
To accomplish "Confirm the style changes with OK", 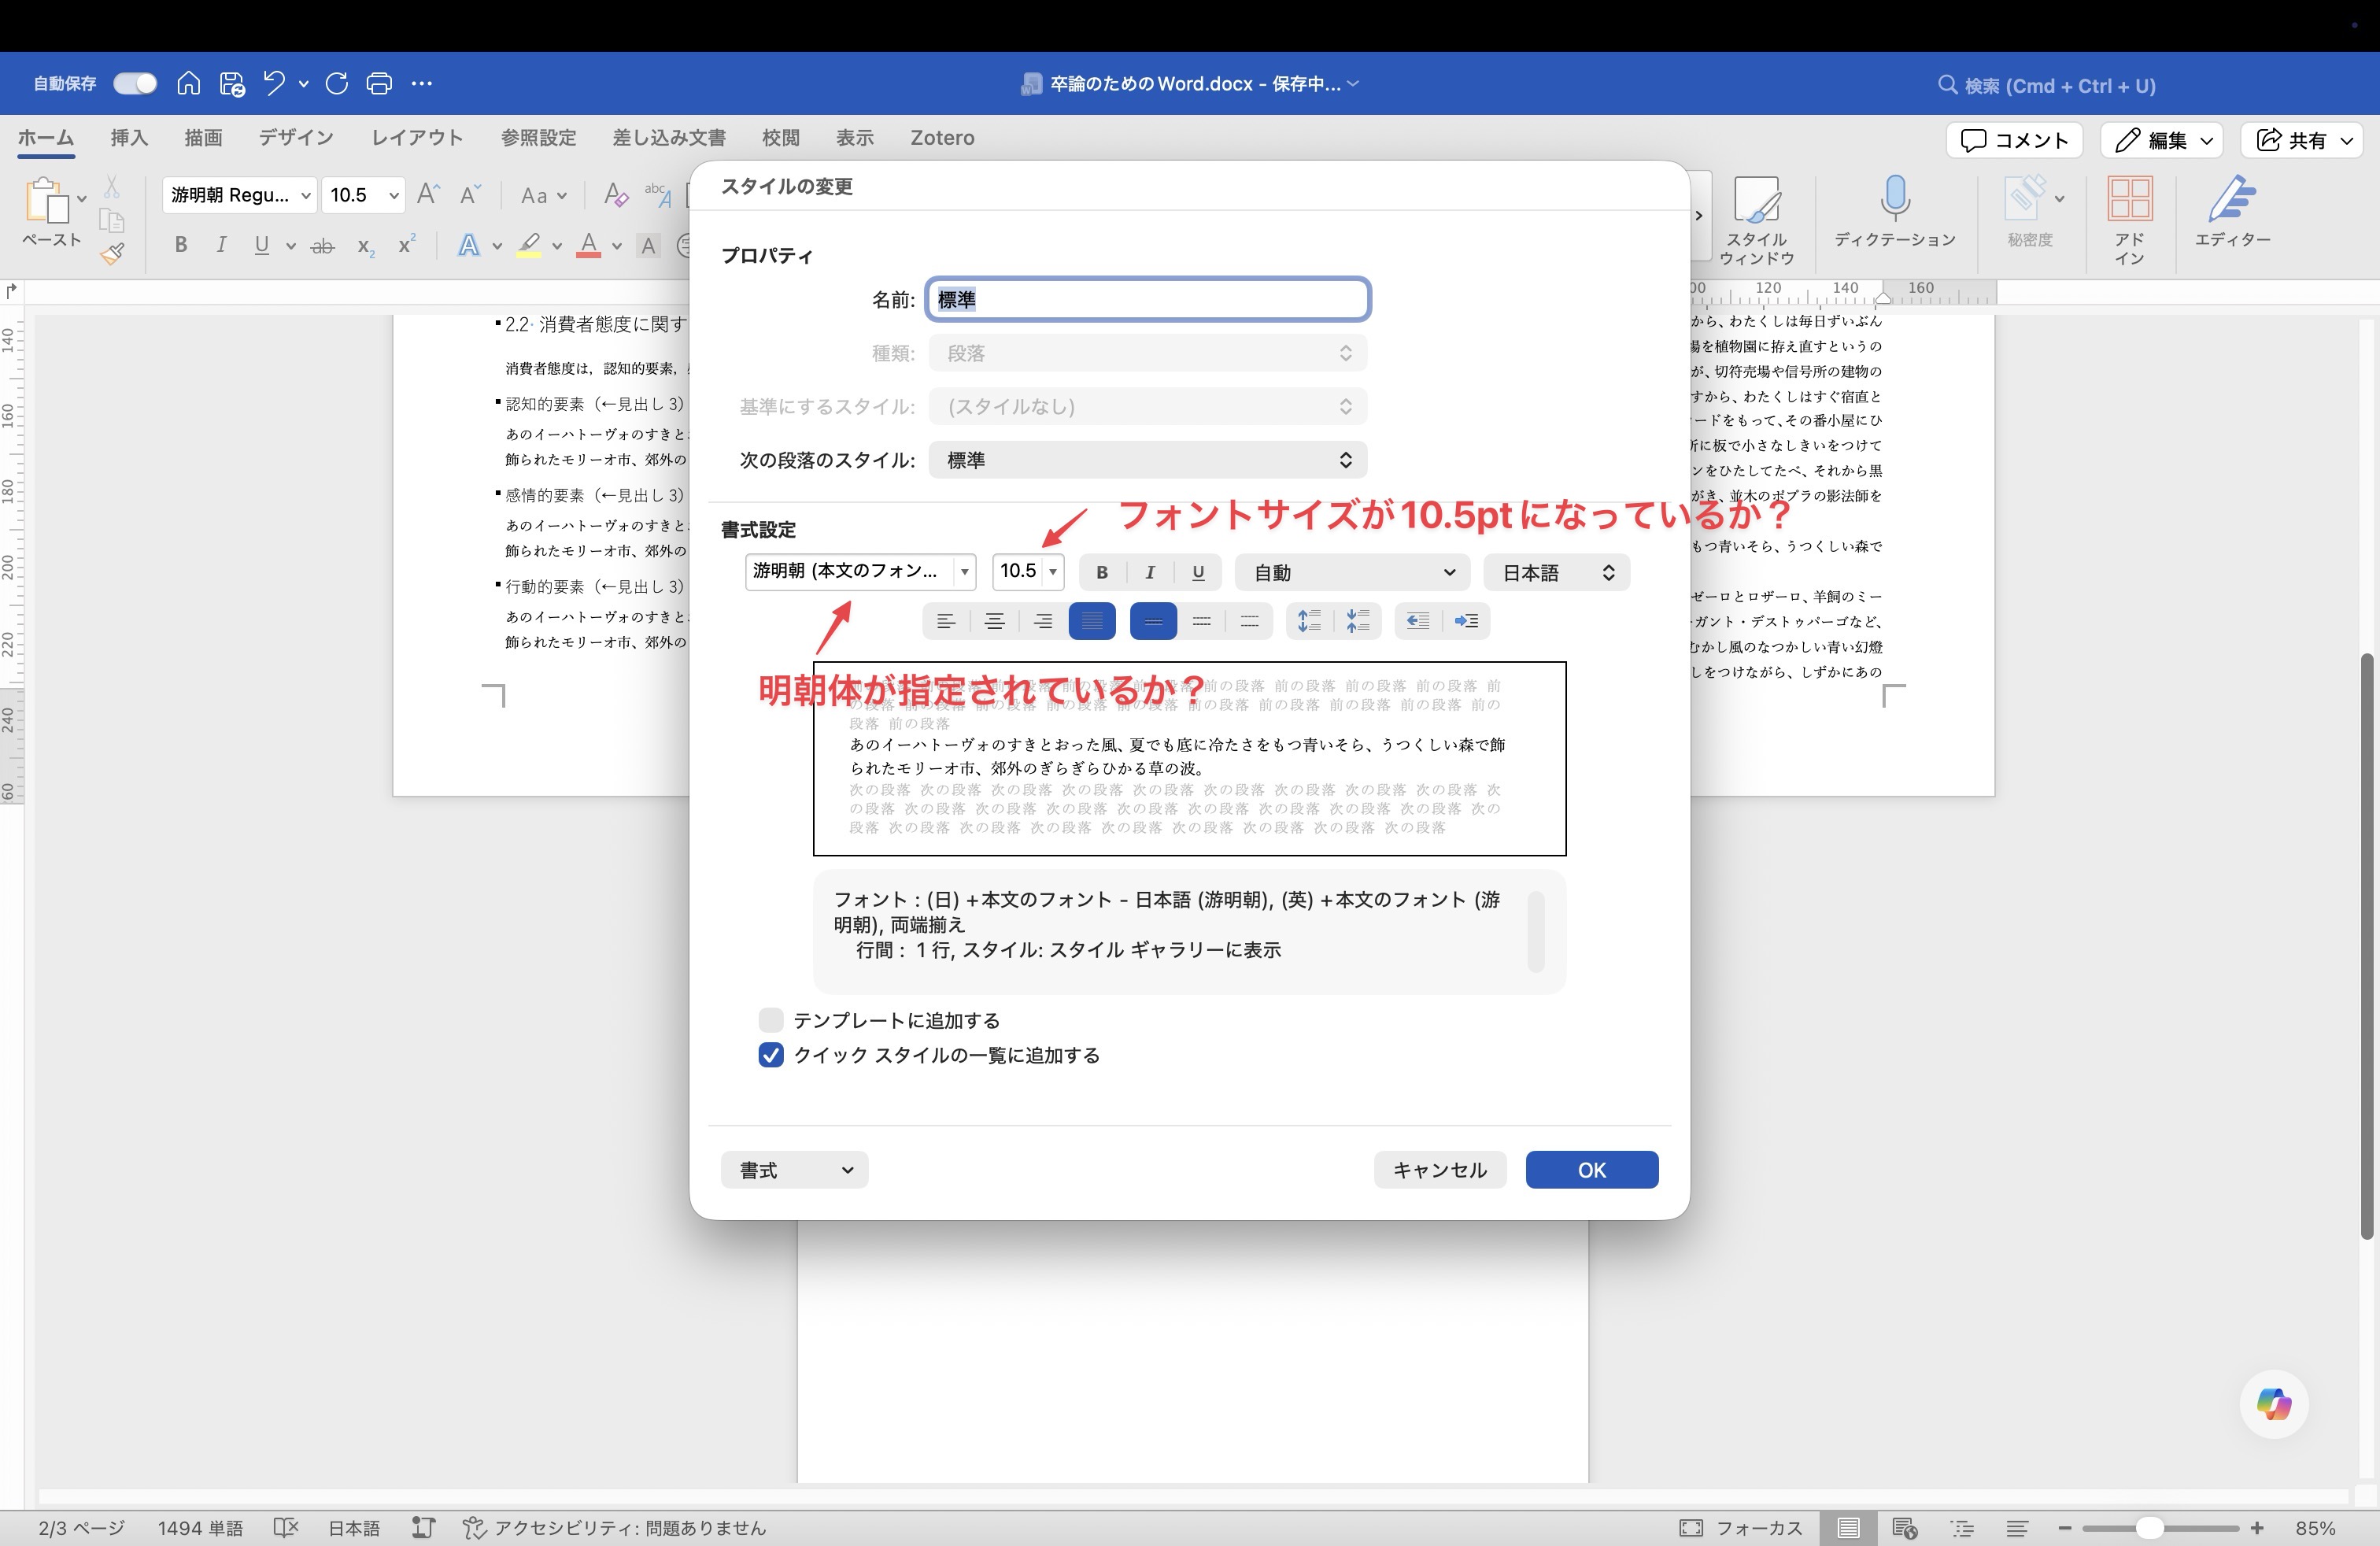I will coord(1591,1169).
